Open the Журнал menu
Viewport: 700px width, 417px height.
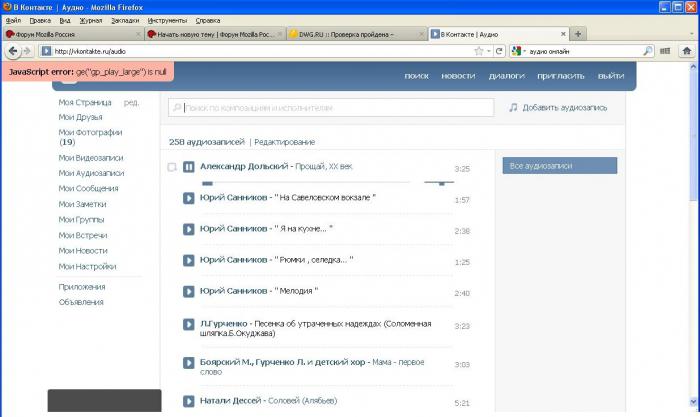(x=91, y=21)
